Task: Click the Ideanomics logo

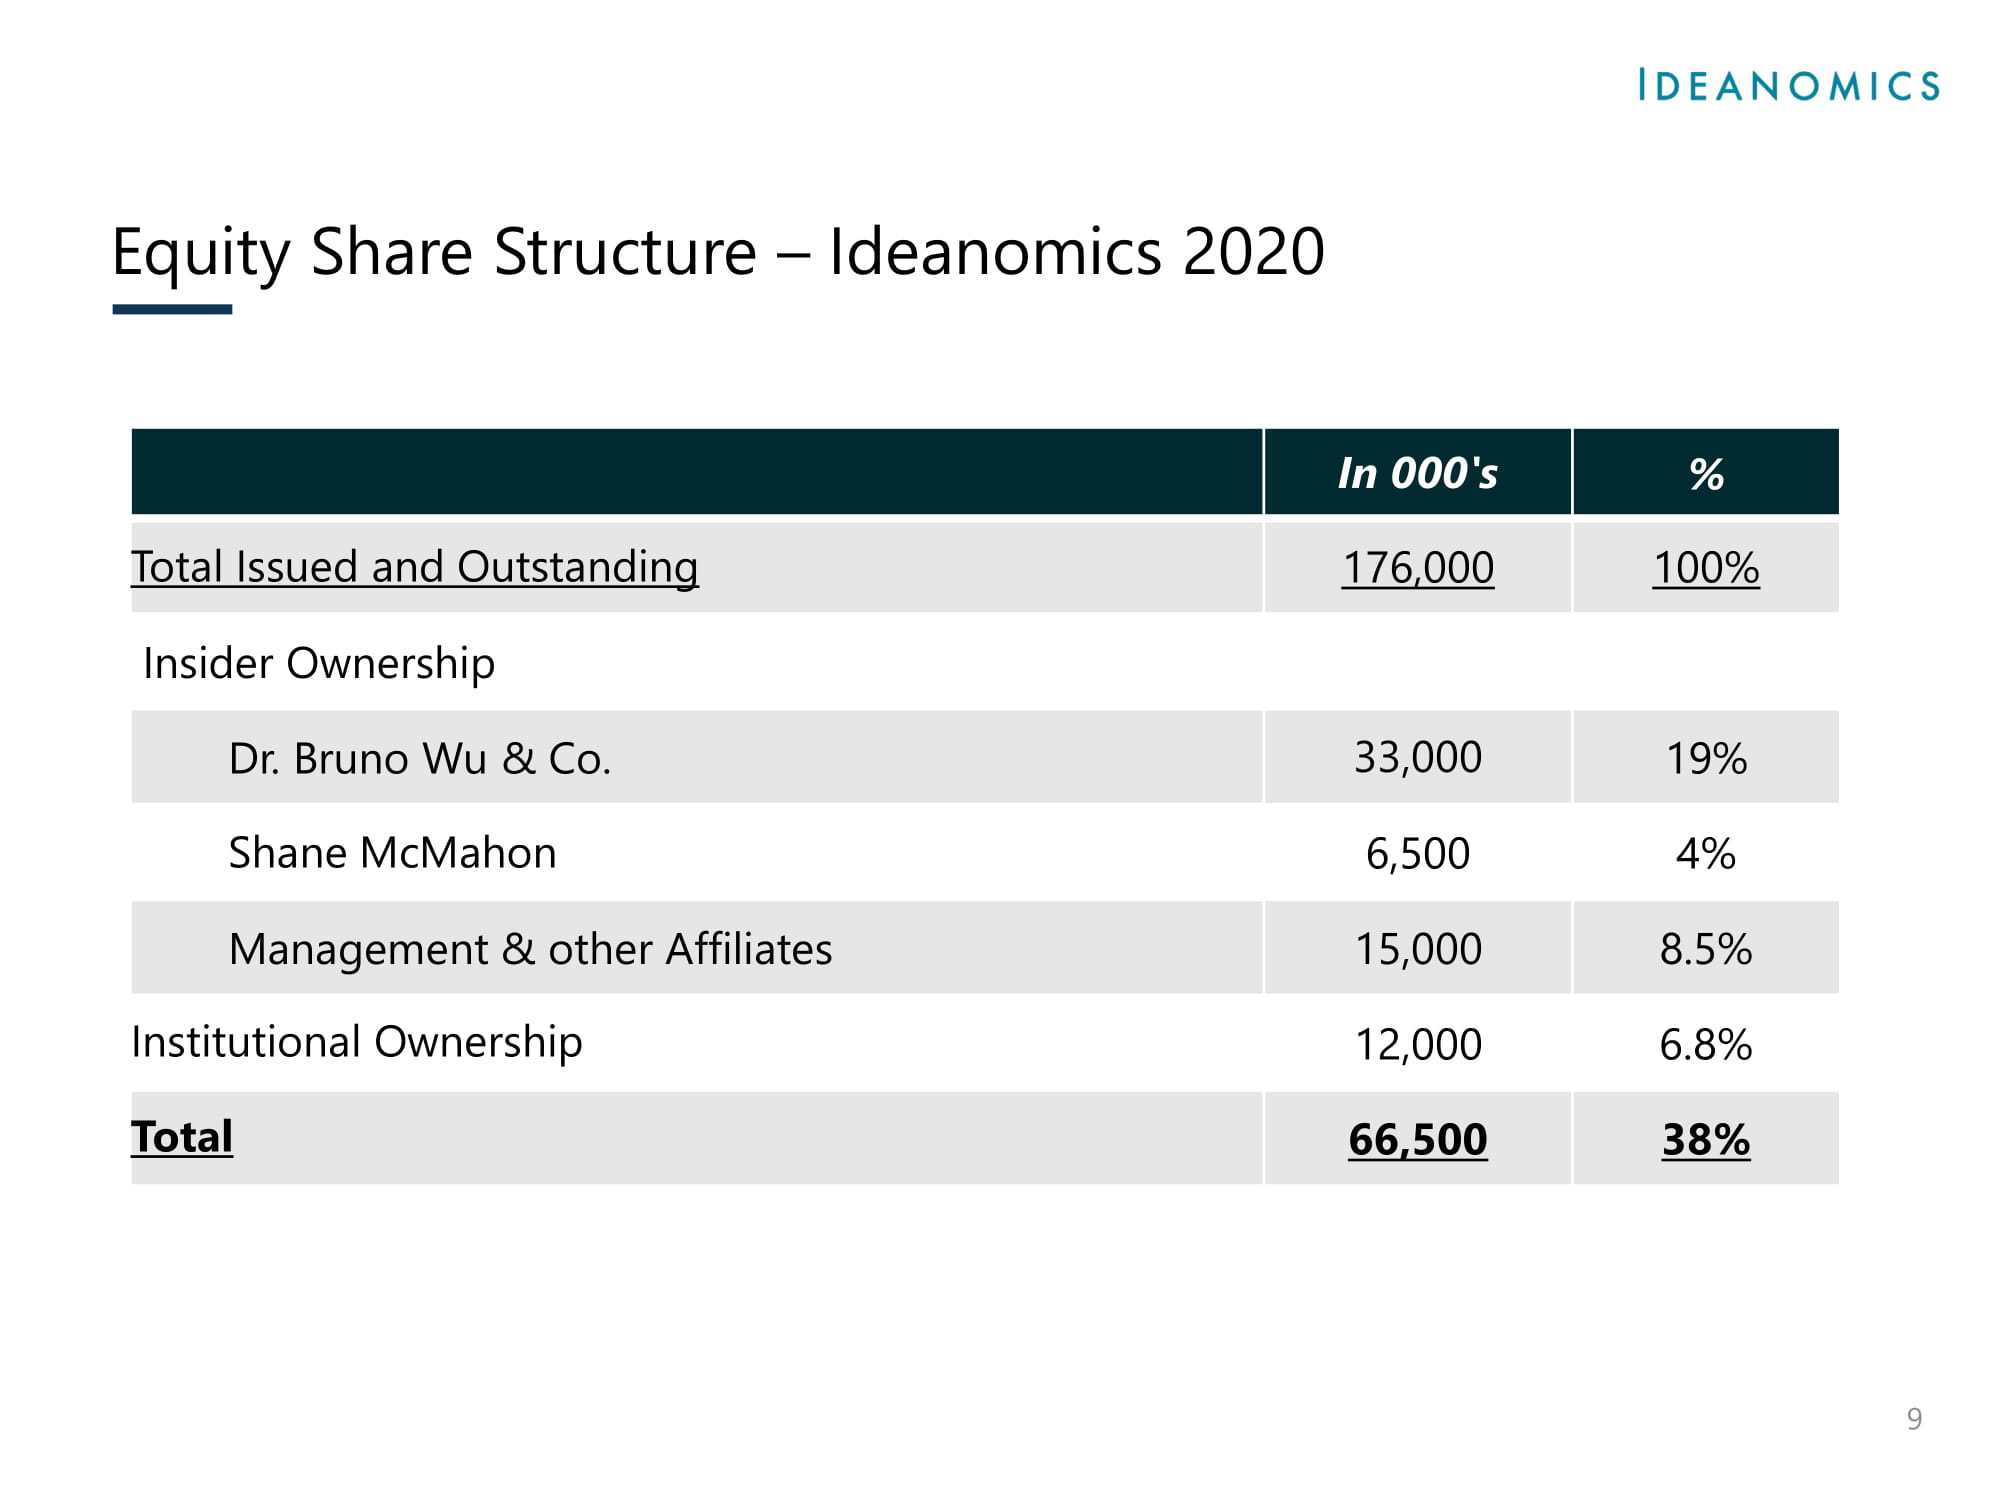Action: [1789, 85]
